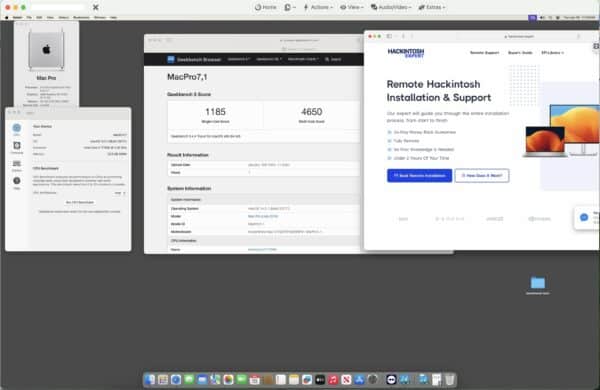Open the Actions dropdown menu
Image resolution: width=600 pixels, height=390 pixels.
pos(318,7)
